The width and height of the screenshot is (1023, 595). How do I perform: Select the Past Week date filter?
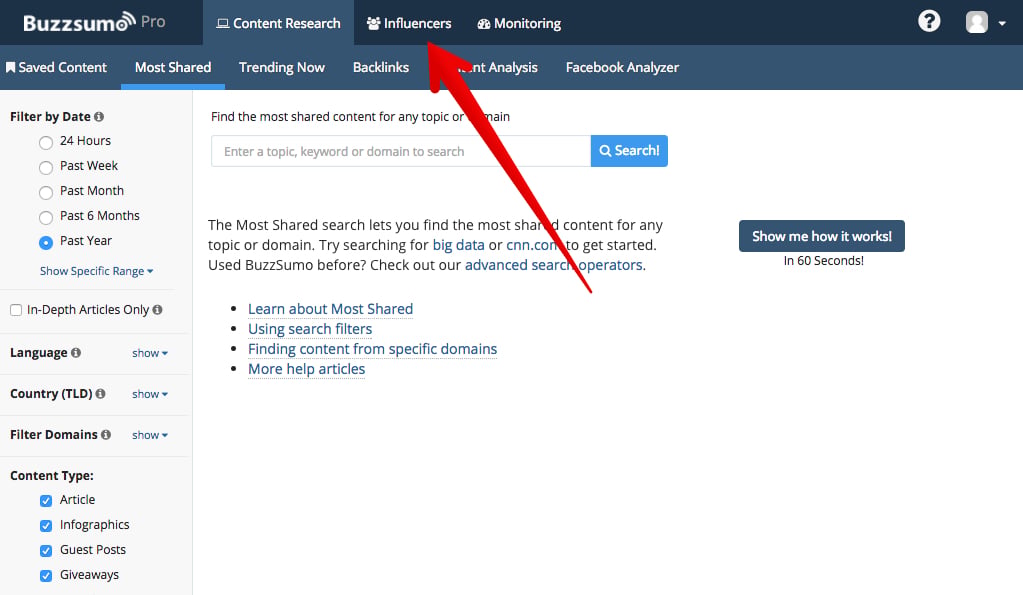pos(46,168)
